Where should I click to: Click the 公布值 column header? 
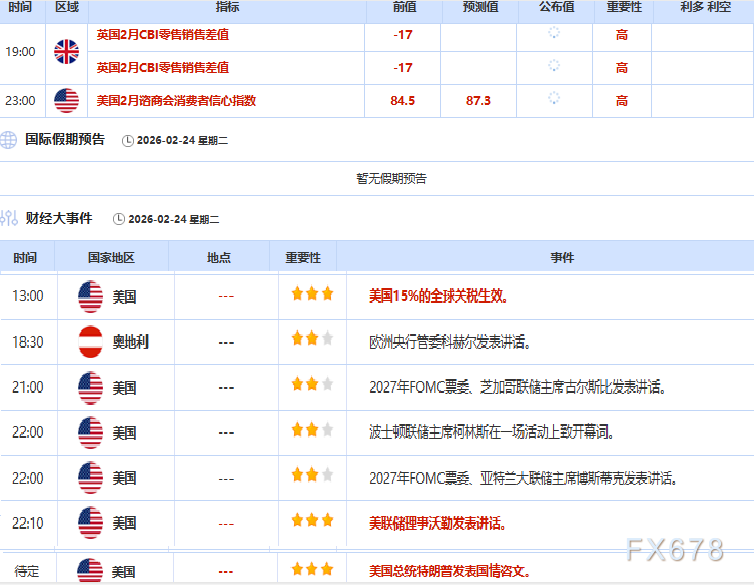pos(556,7)
